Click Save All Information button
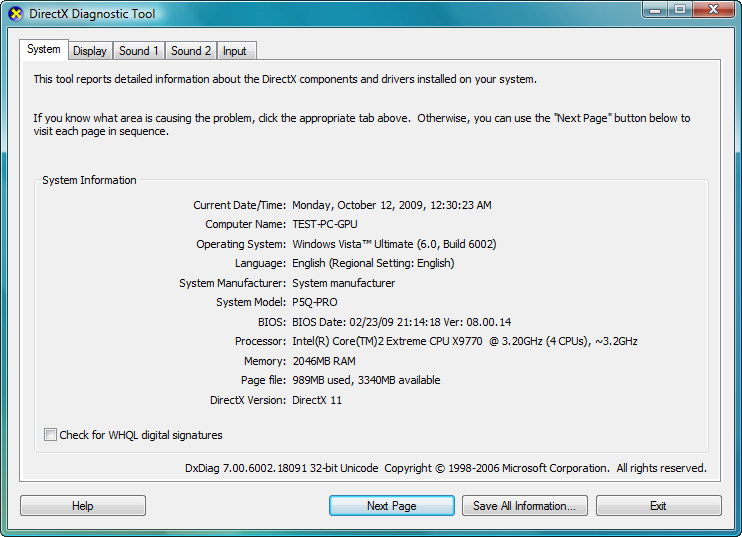Screen dimensions: 742x537 point(525,506)
